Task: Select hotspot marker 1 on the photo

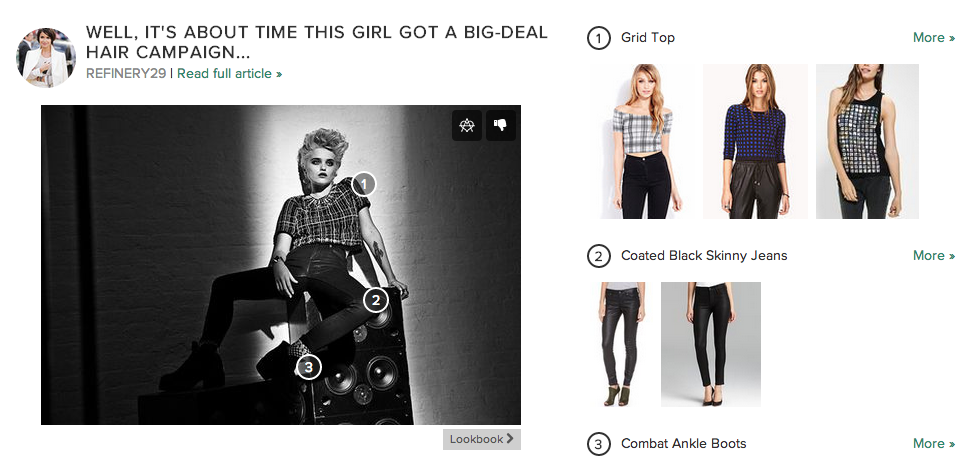Action: click(x=364, y=184)
